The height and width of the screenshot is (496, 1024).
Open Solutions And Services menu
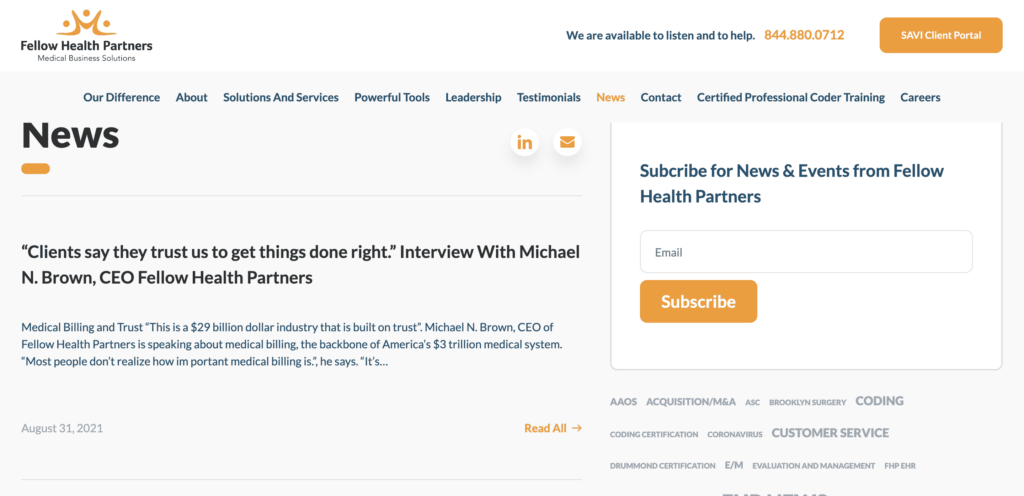tap(281, 97)
